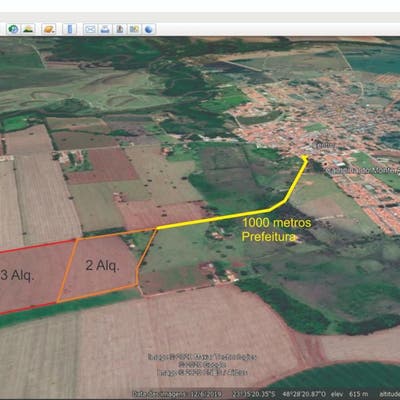The width and height of the screenshot is (400, 400).
Task: Click the yellow path endpoint marker in town
Action: tap(304, 157)
